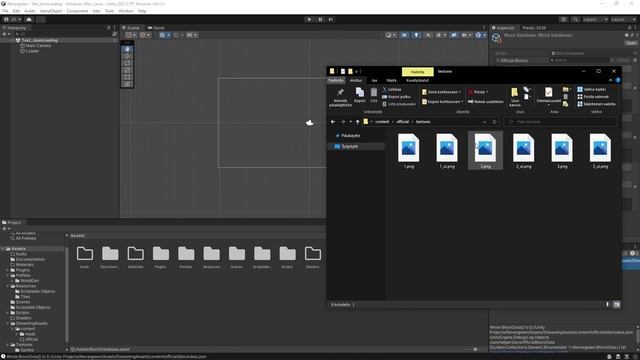
Task: Lock the Inspector panel
Action: pos(629,28)
